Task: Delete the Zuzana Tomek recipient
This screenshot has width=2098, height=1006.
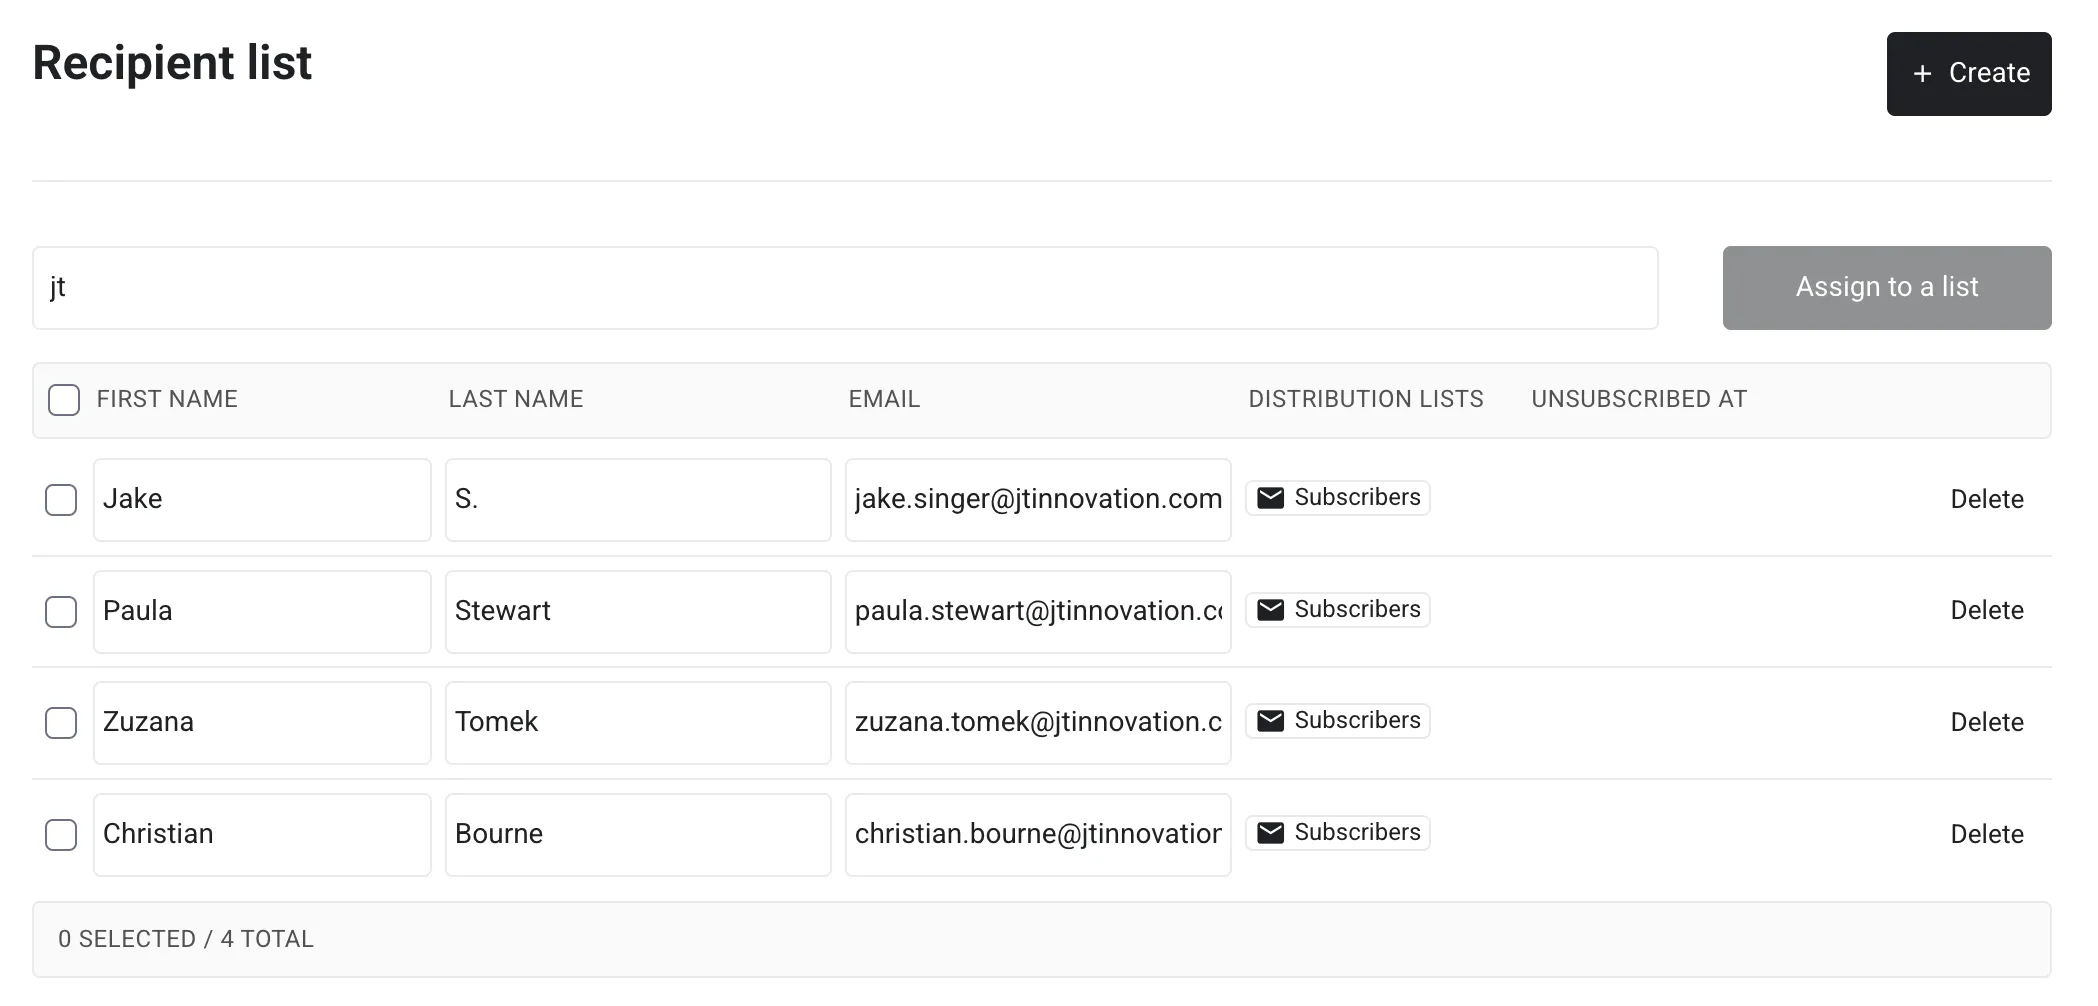Action: (1986, 722)
